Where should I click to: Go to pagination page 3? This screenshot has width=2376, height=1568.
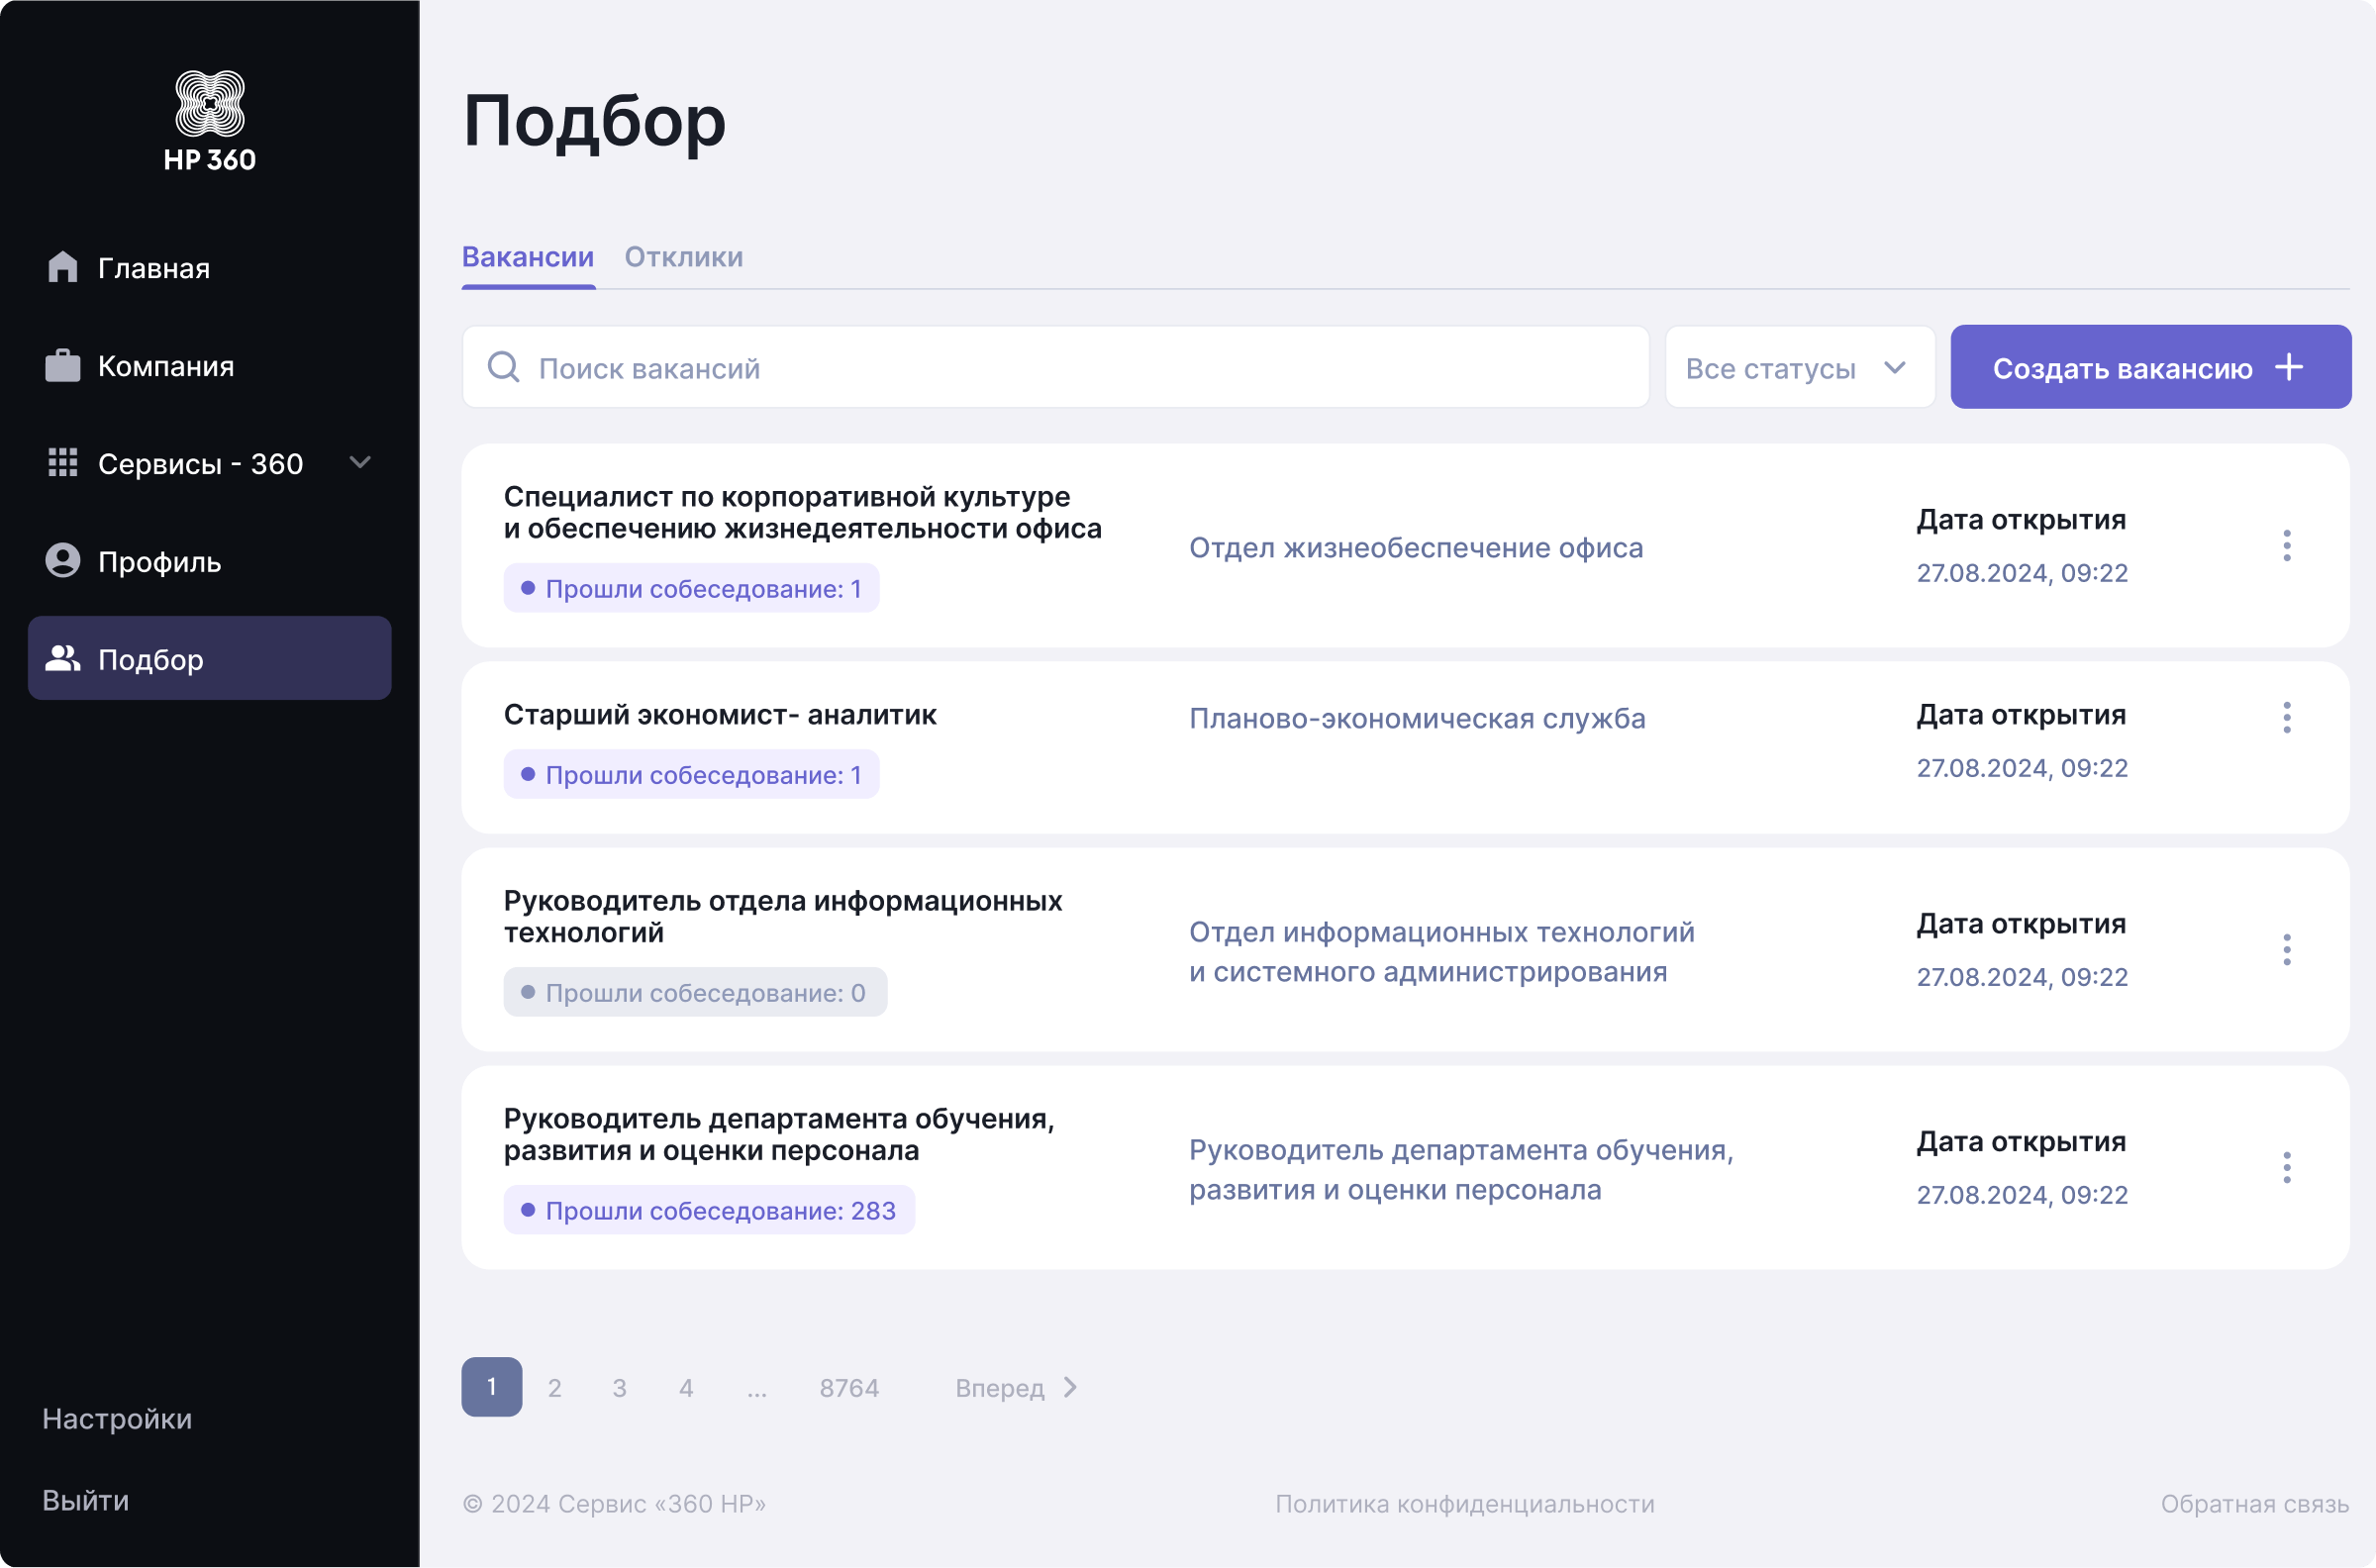(x=619, y=1388)
